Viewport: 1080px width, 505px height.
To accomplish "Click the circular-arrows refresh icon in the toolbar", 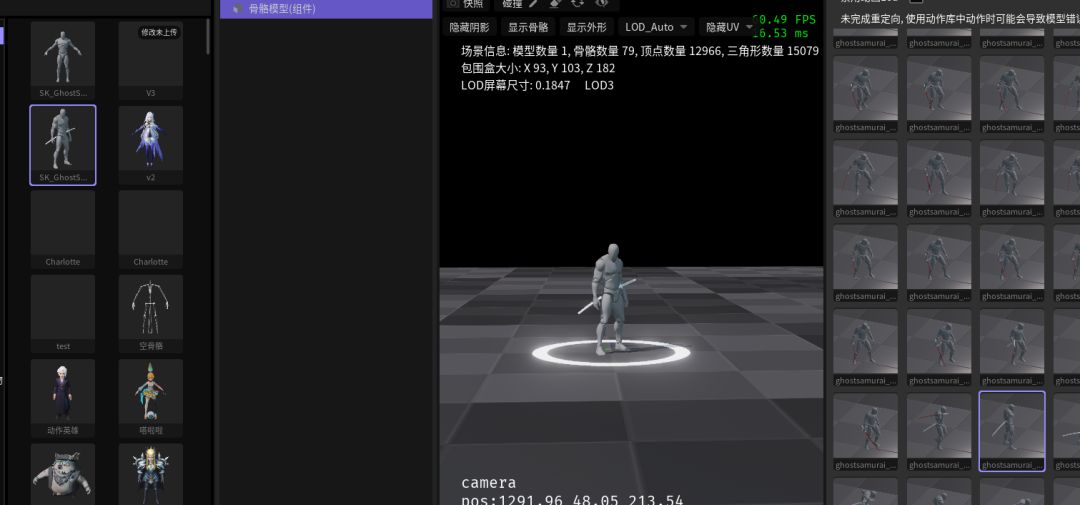I will tap(577, 3).
